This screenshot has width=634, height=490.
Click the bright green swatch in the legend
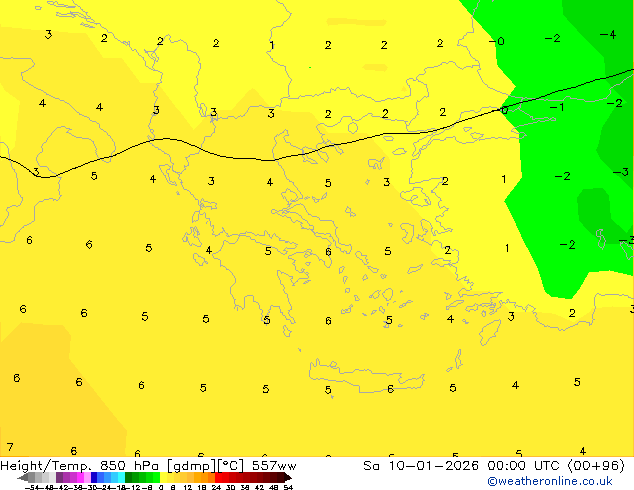click(156, 477)
